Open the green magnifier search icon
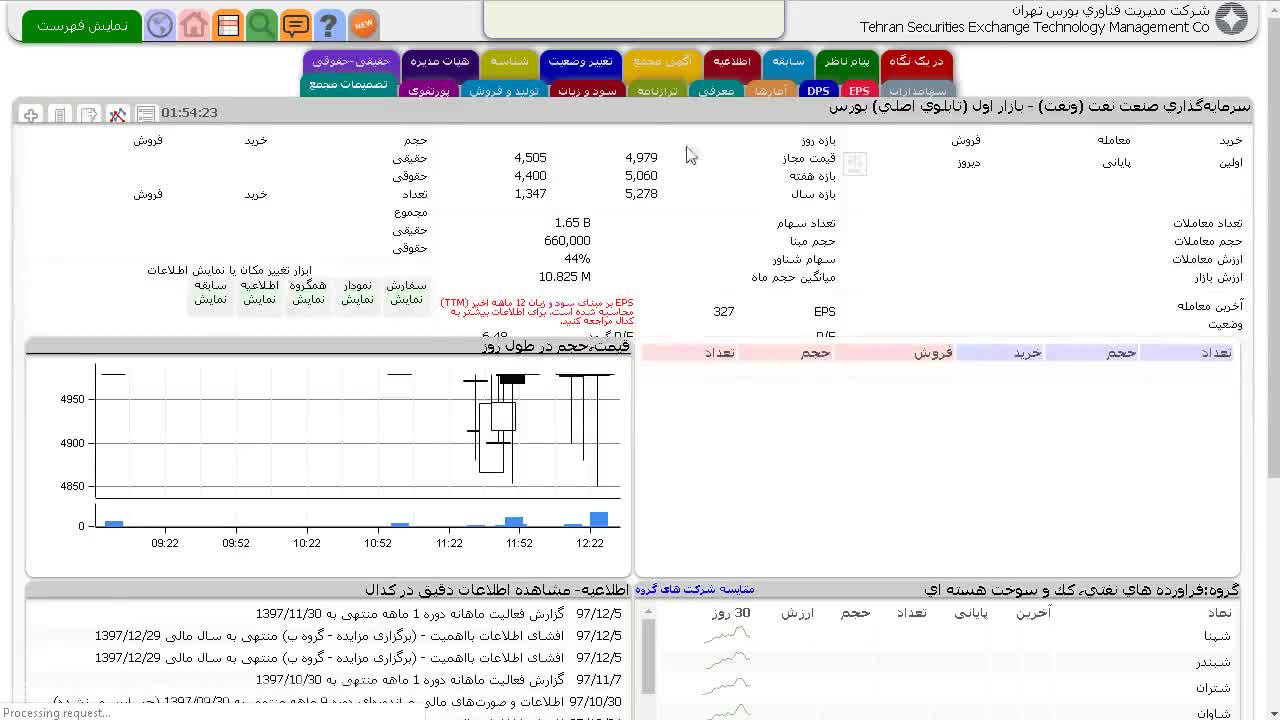The image size is (1280, 720). click(x=262, y=25)
